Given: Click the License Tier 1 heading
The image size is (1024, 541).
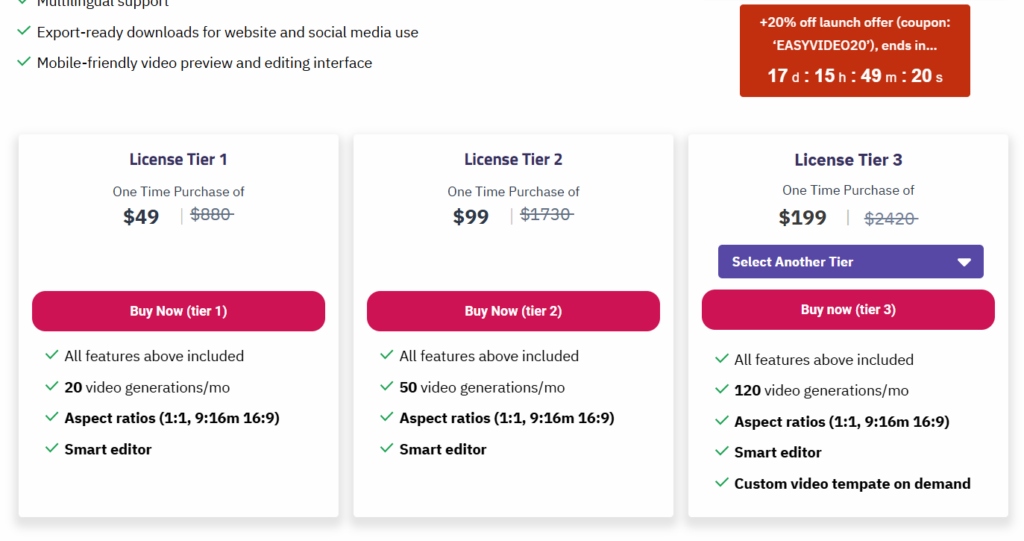Looking at the screenshot, I should pyautogui.click(x=178, y=159).
